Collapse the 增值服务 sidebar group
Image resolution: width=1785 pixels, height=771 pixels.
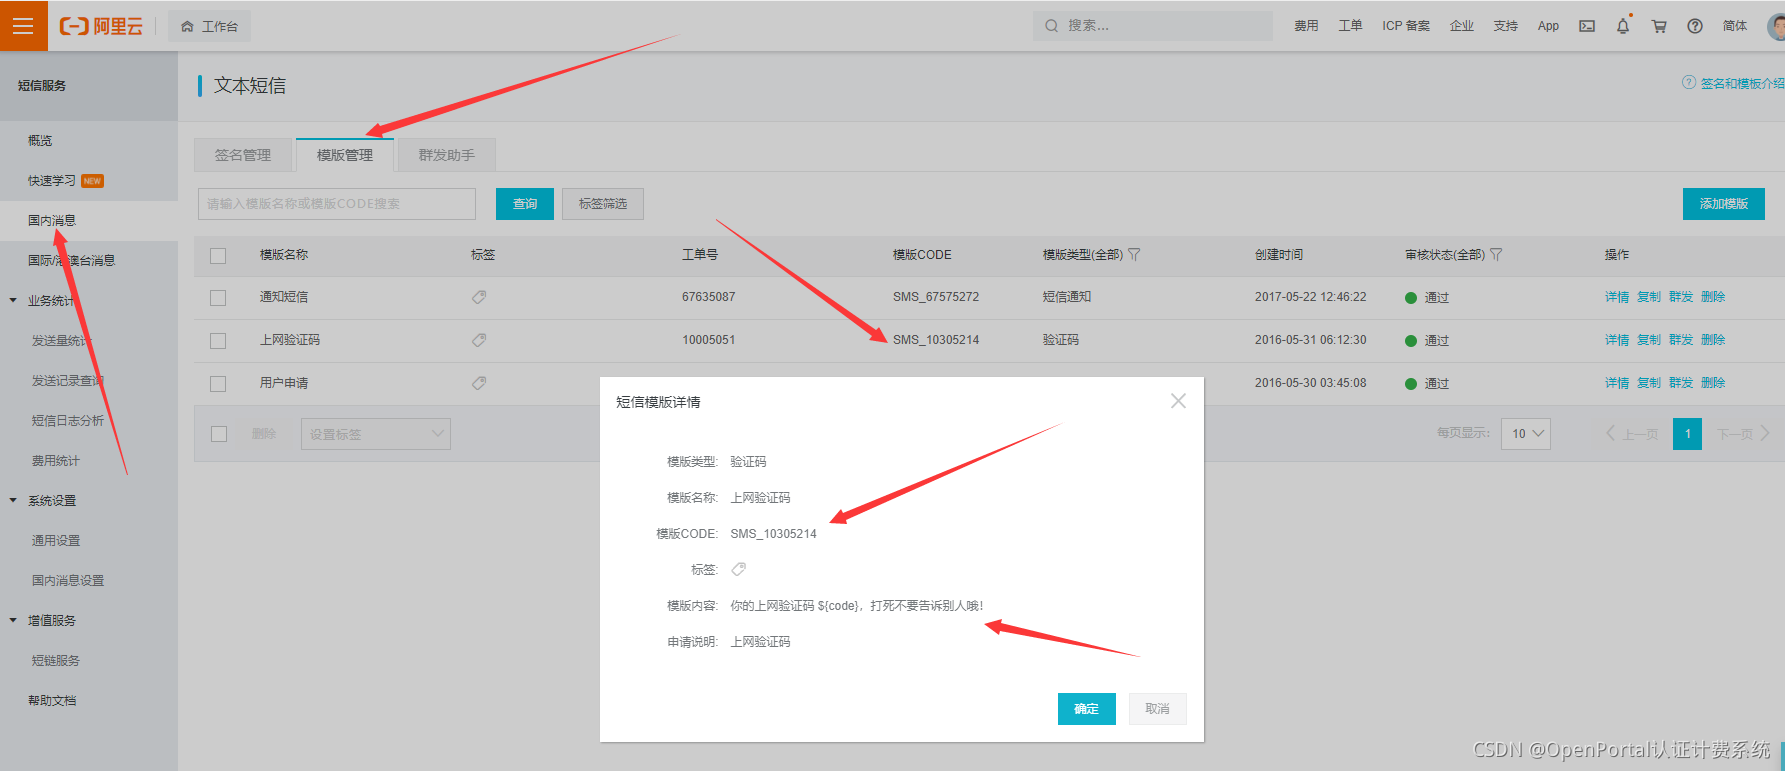click(x=13, y=620)
